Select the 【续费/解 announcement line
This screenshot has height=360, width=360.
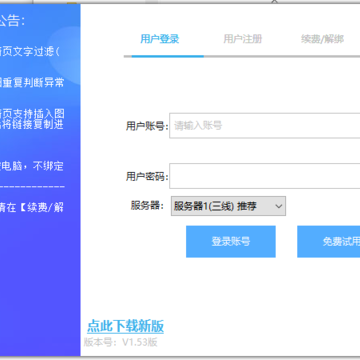pyautogui.click(x=32, y=208)
